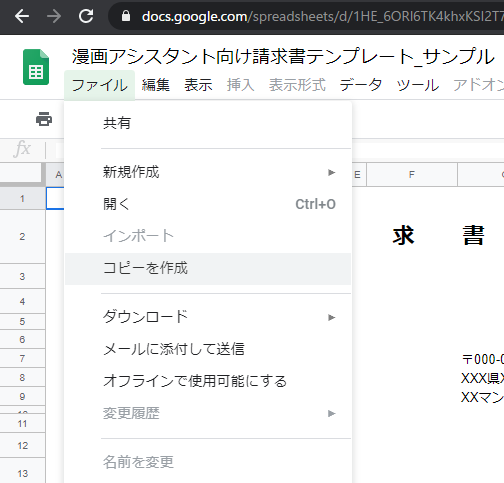
Task: Expand the 新規作成 submenu
Action: [x=208, y=172]
